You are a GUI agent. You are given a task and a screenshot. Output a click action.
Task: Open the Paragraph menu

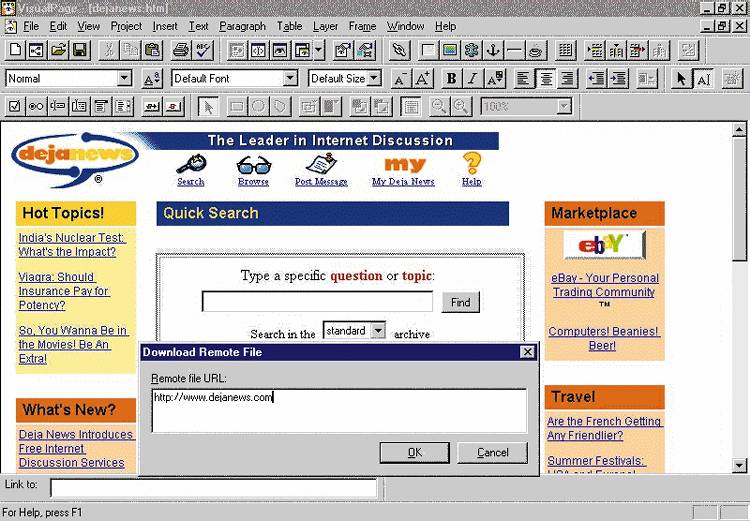point(242,26)
